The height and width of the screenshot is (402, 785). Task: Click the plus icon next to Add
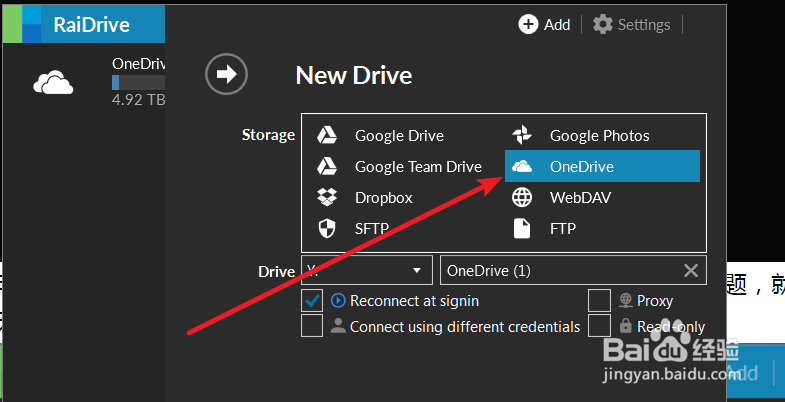click(528, 24)
